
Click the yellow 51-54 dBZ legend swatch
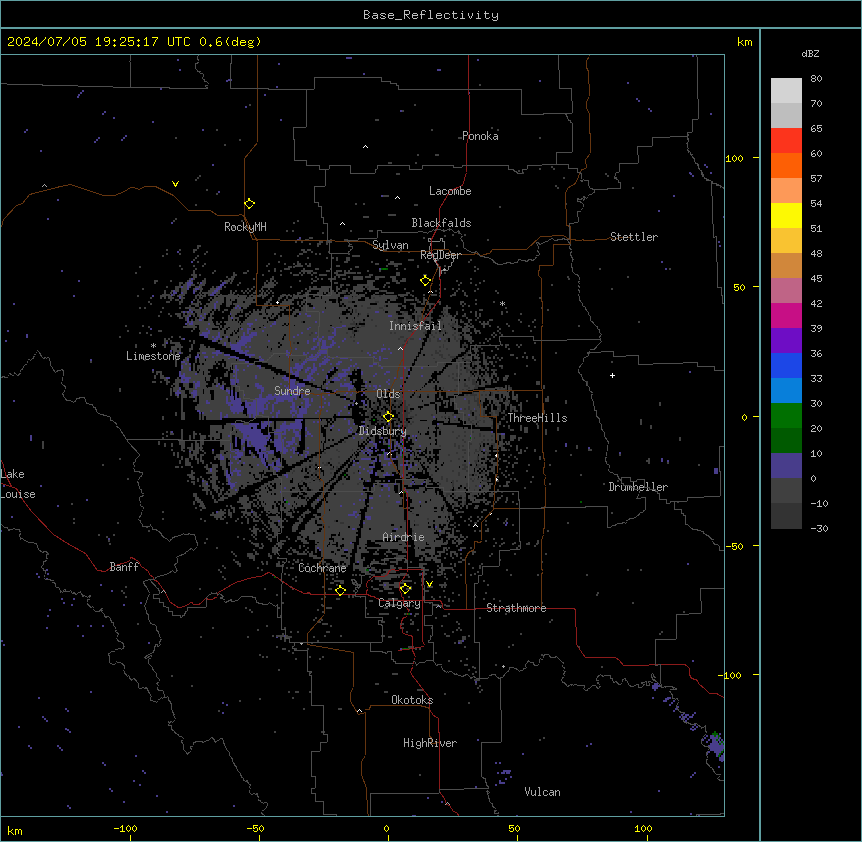(786, 215)
